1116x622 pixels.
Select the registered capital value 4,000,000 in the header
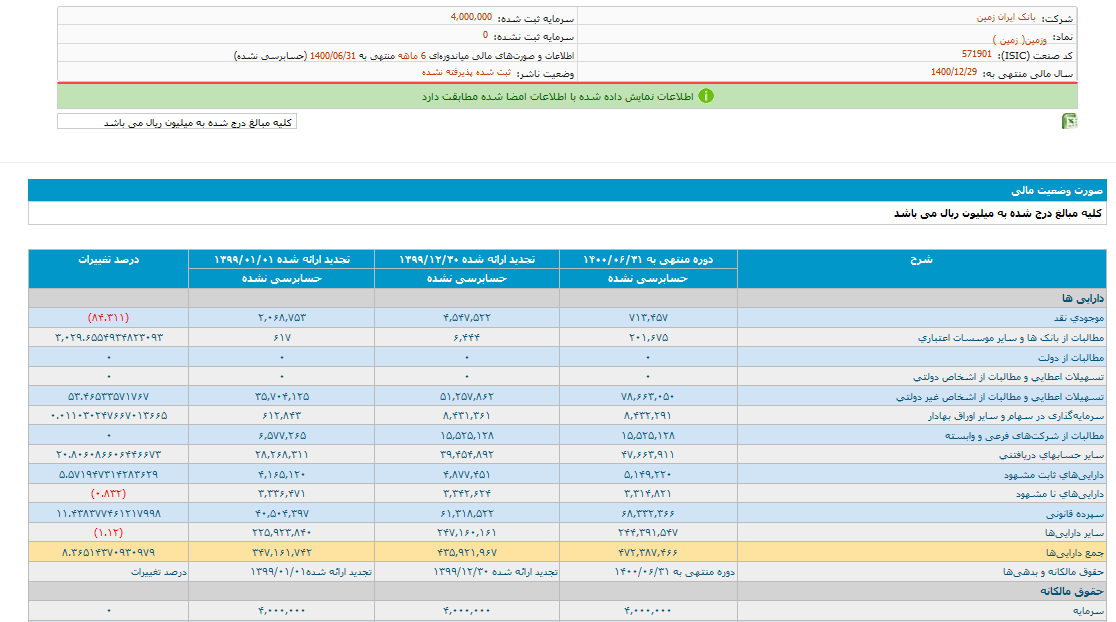click(x=471, y=16)
